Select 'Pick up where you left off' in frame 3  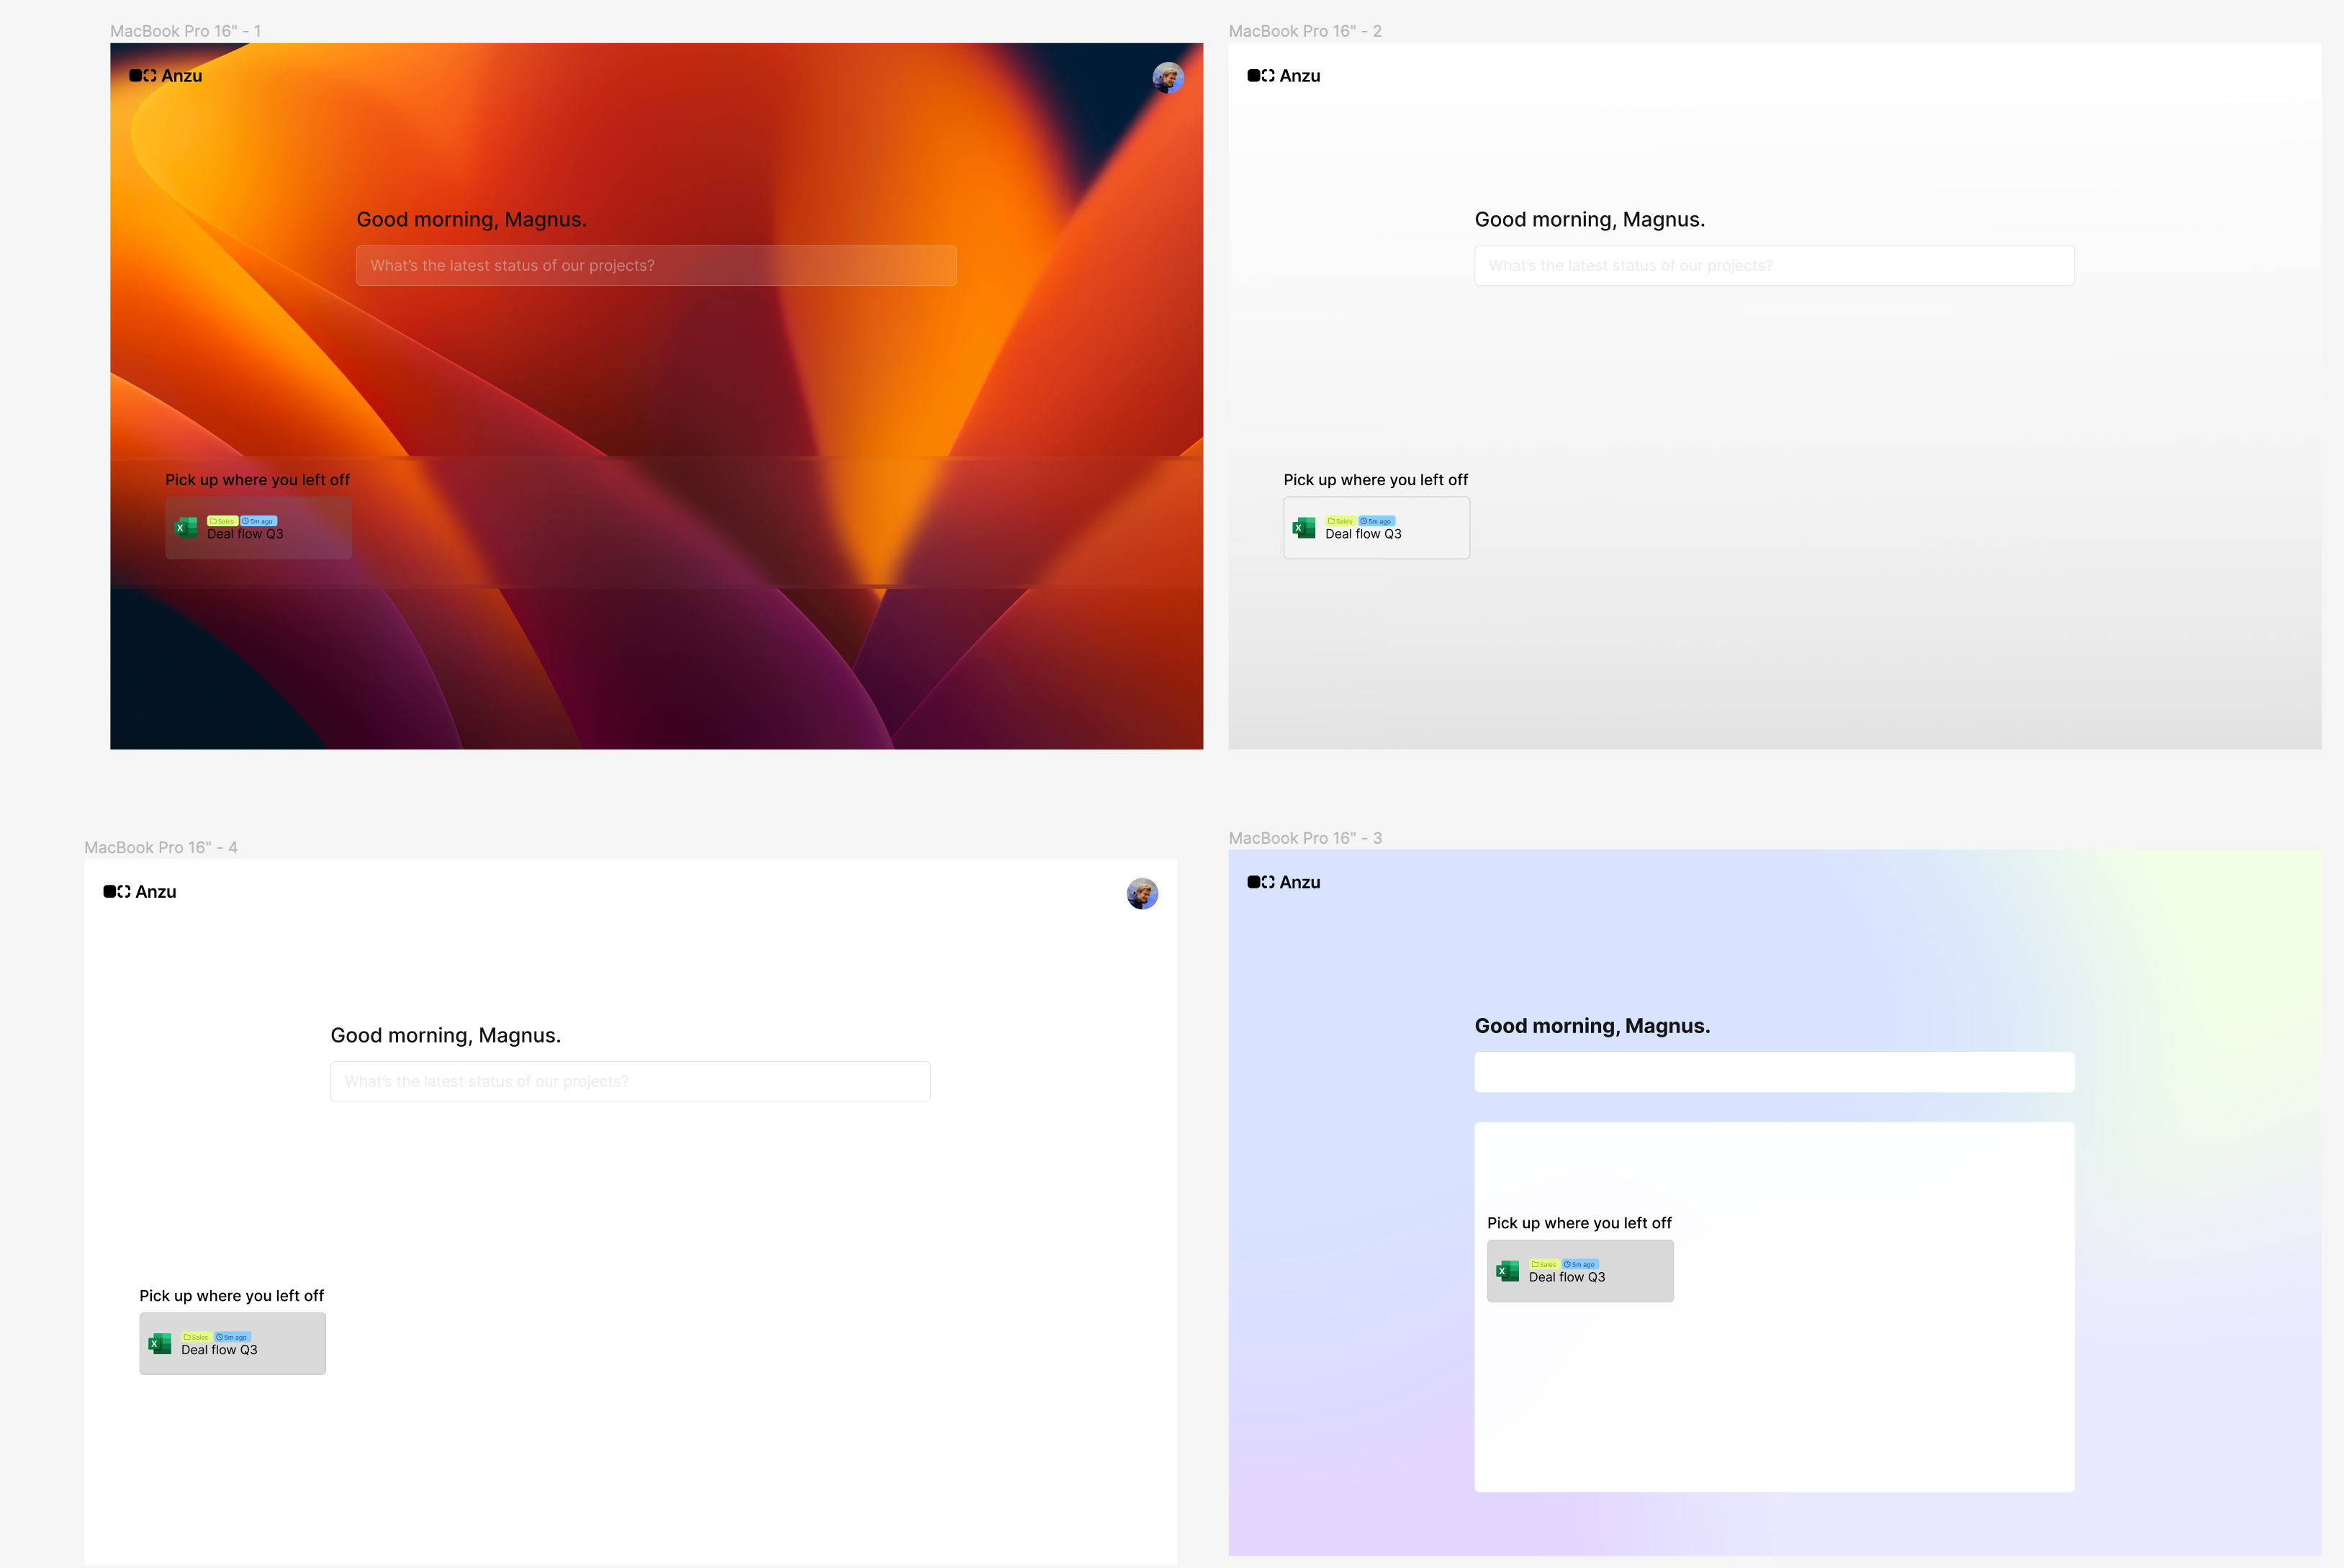coord(1579,1223)
